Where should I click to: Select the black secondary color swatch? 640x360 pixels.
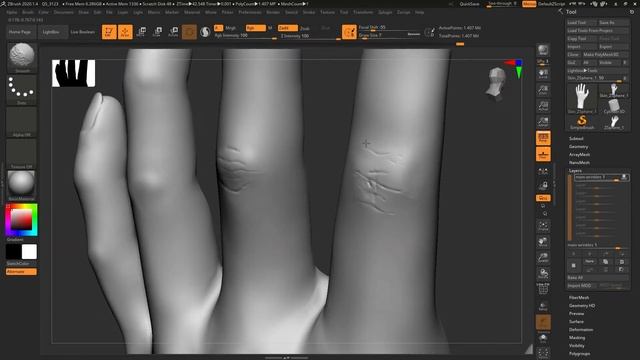point(13,252)
